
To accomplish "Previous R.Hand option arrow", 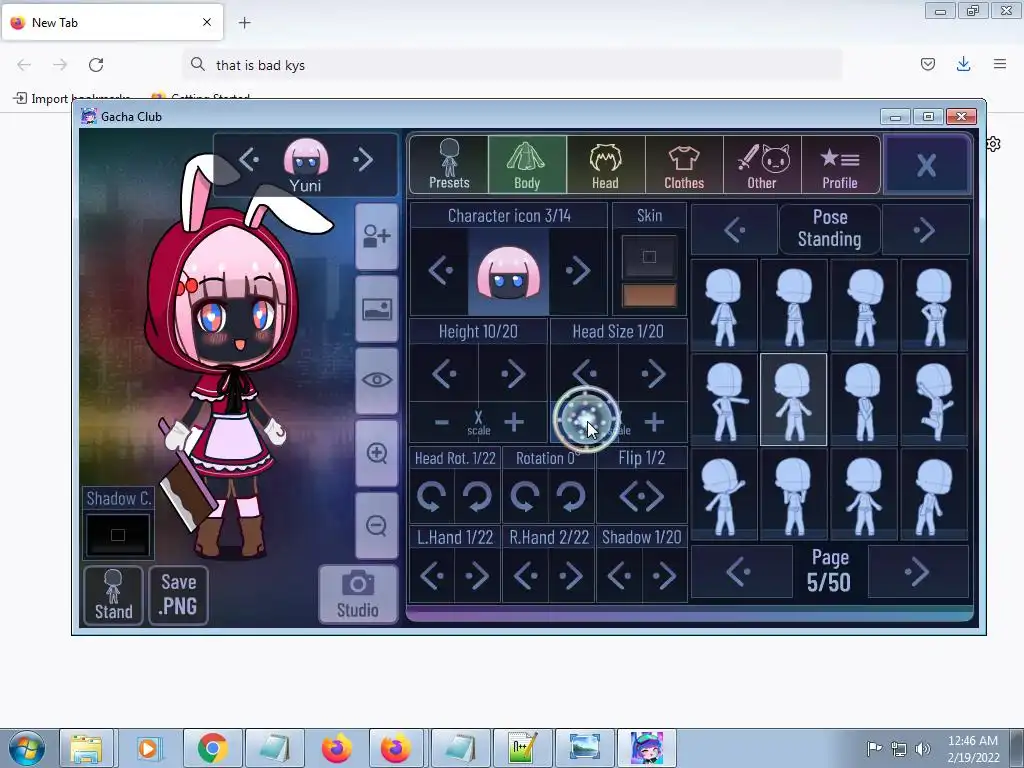I will pos(526,575).
